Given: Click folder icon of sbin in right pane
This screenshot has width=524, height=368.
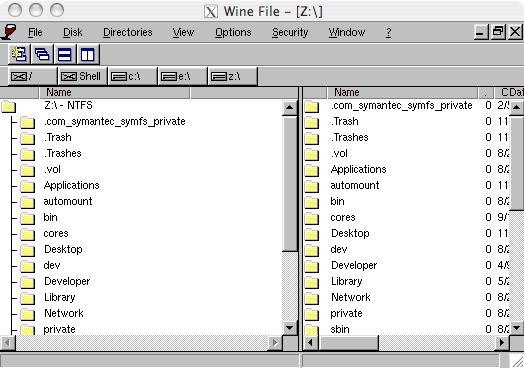Looking at the screenshot, I should pos(311,330).
